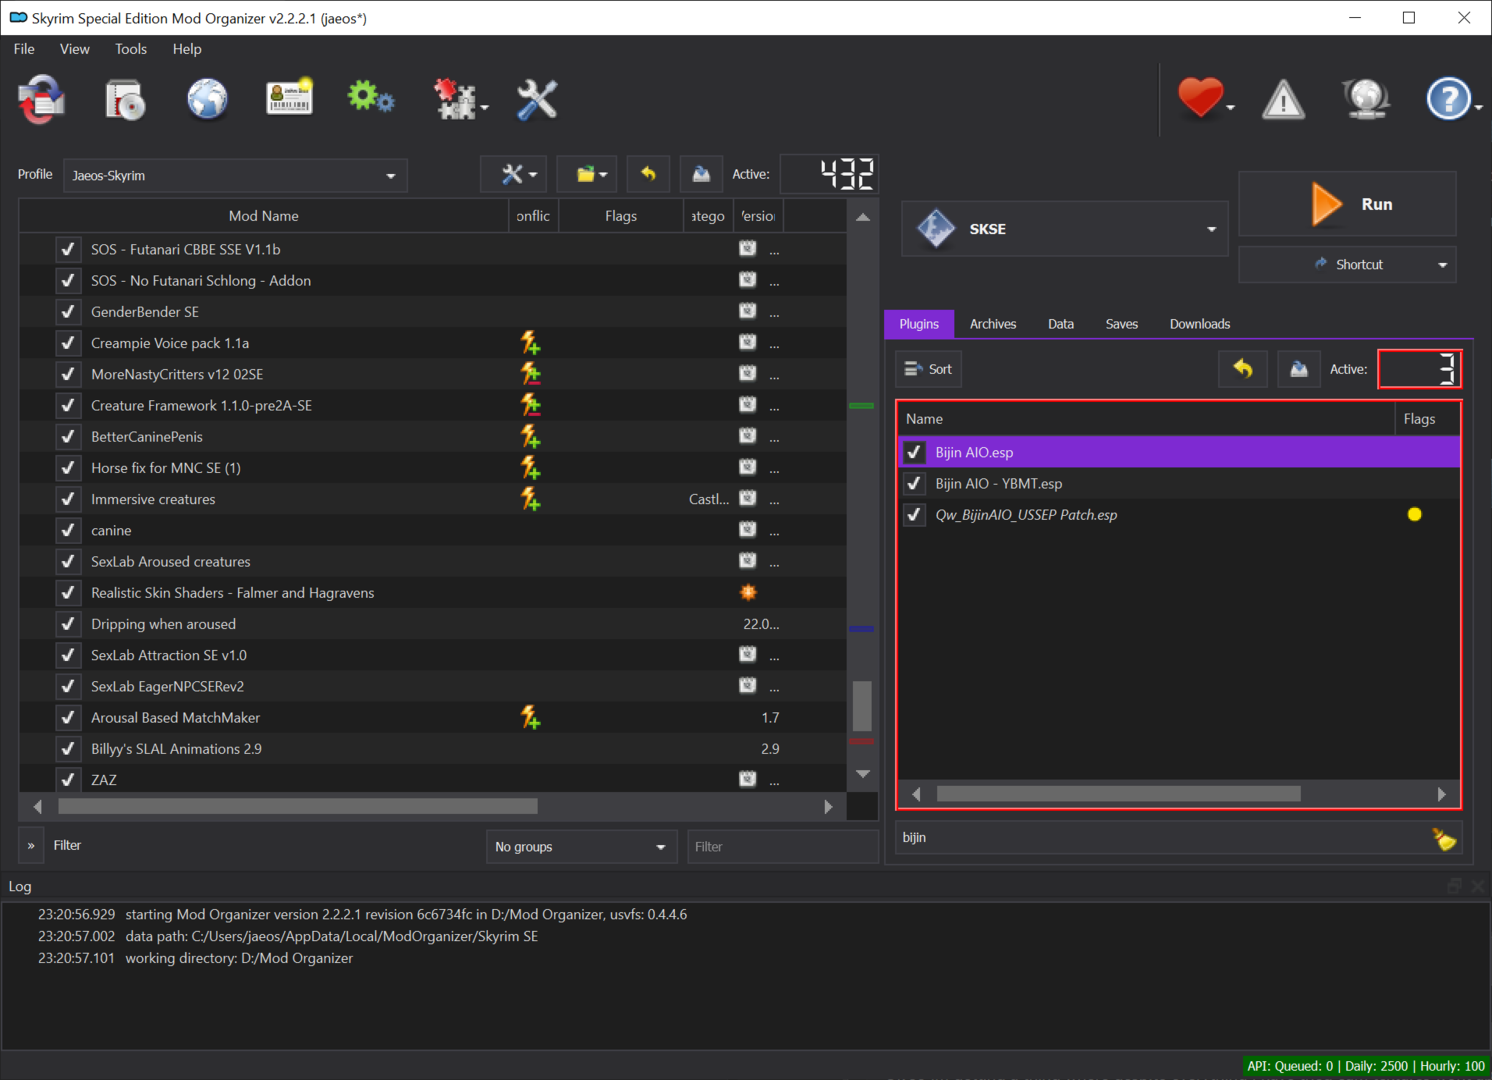Image resolution: width=1492 pixels, height=1080 pixels.
Task: Click the mod list Filter text field
Action: point(783,847)
